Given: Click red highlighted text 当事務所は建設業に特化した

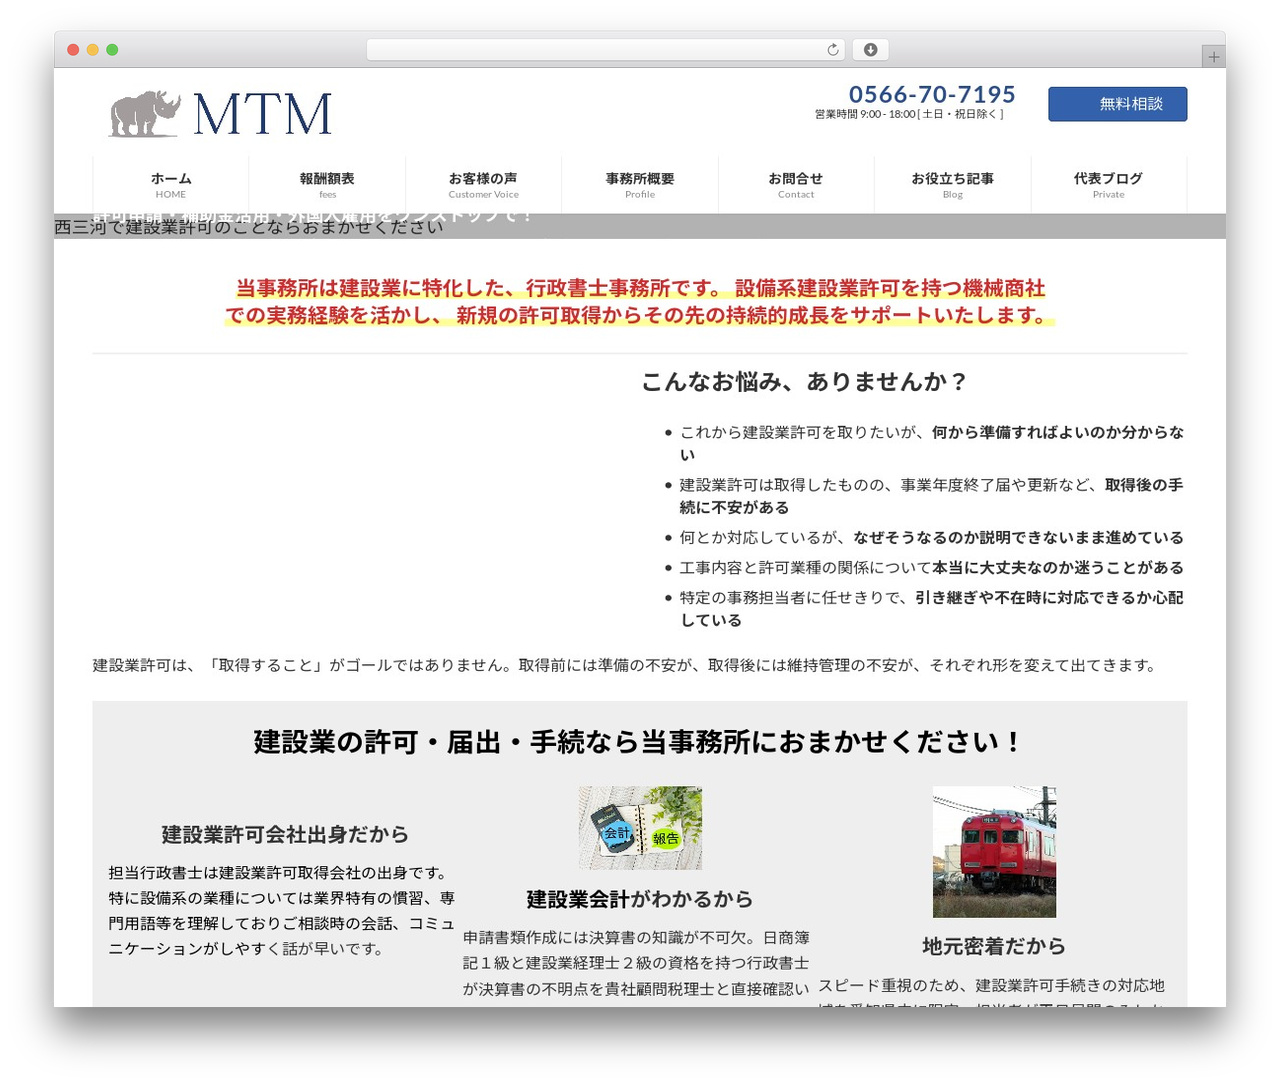Looking at the screenshot, I should [x=640, y=302].
